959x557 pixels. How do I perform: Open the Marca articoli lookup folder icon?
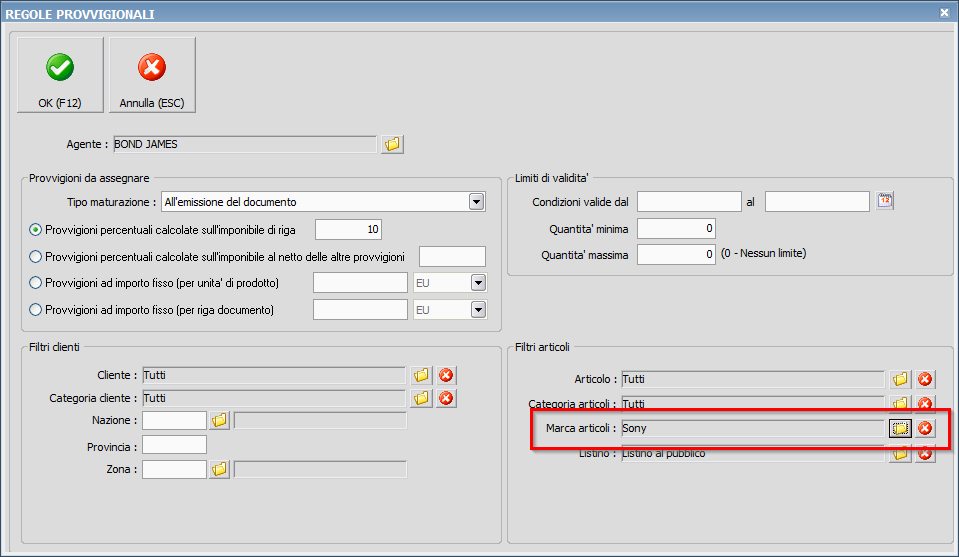(900, 429)
